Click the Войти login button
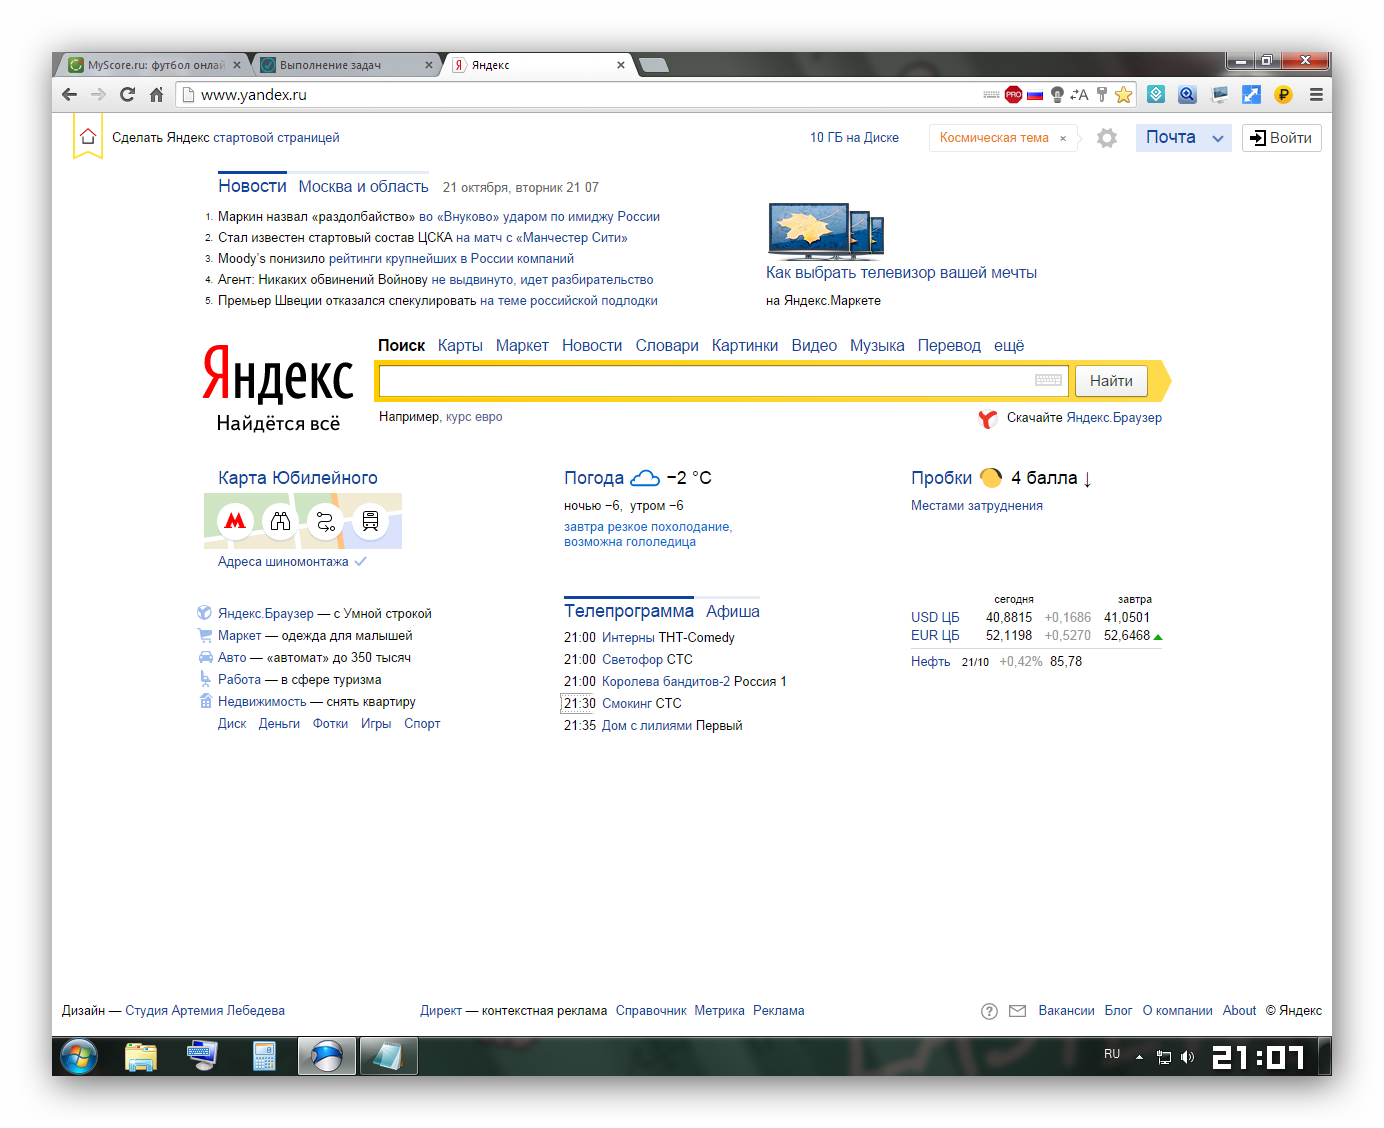 tap(1282, 138)
